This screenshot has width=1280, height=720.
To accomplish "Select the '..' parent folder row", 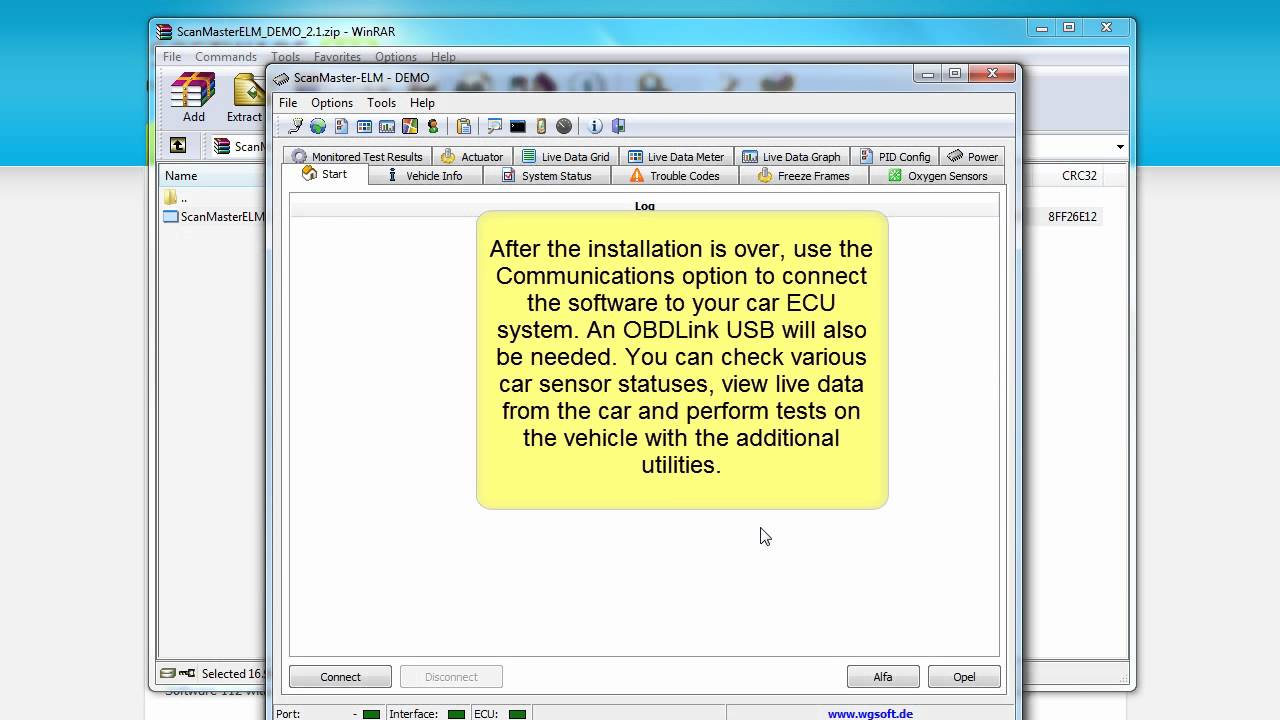I will pyautogui.click(x=212, y=198).
